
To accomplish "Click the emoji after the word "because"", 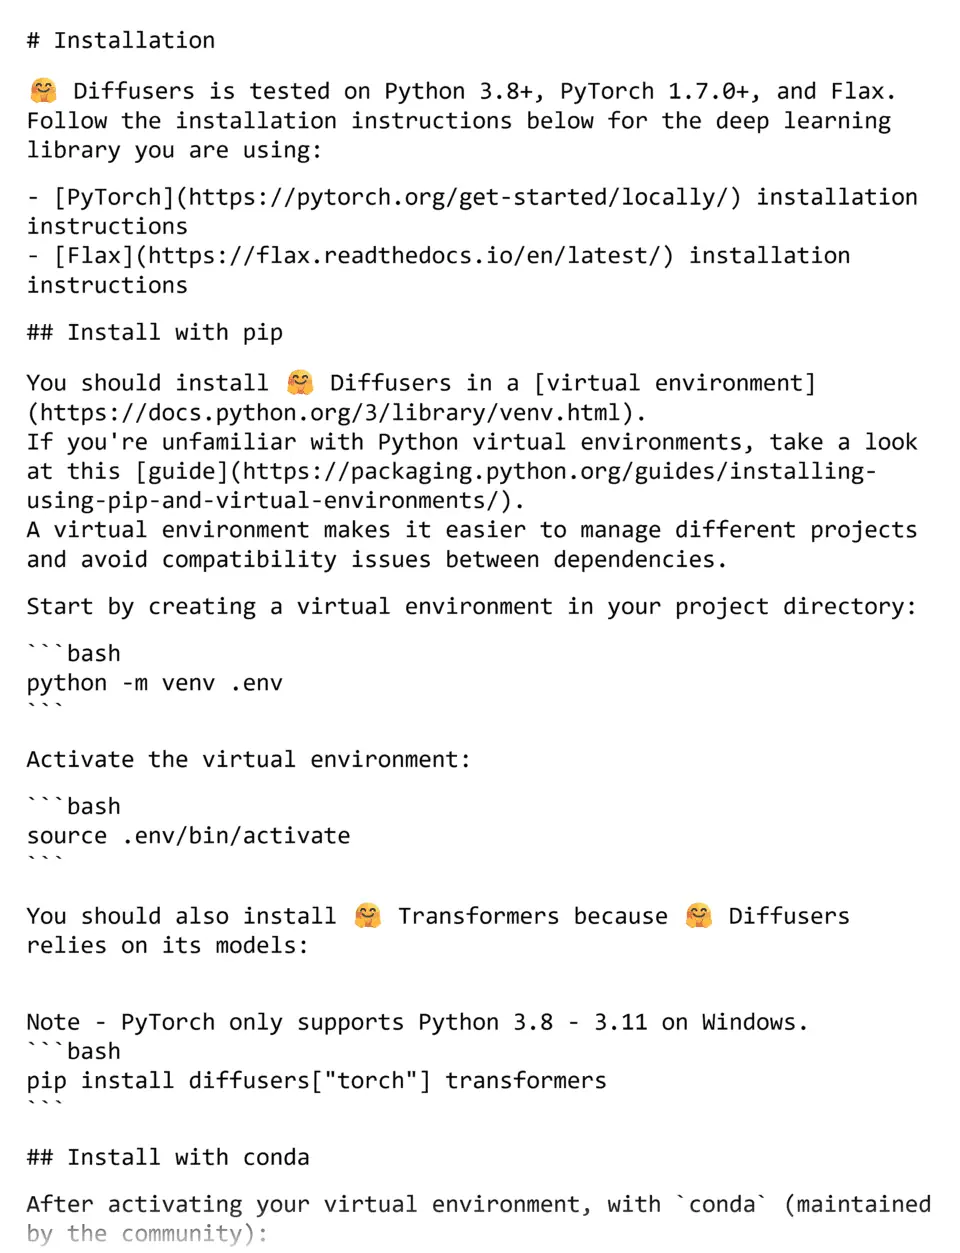I will point(698,915).
